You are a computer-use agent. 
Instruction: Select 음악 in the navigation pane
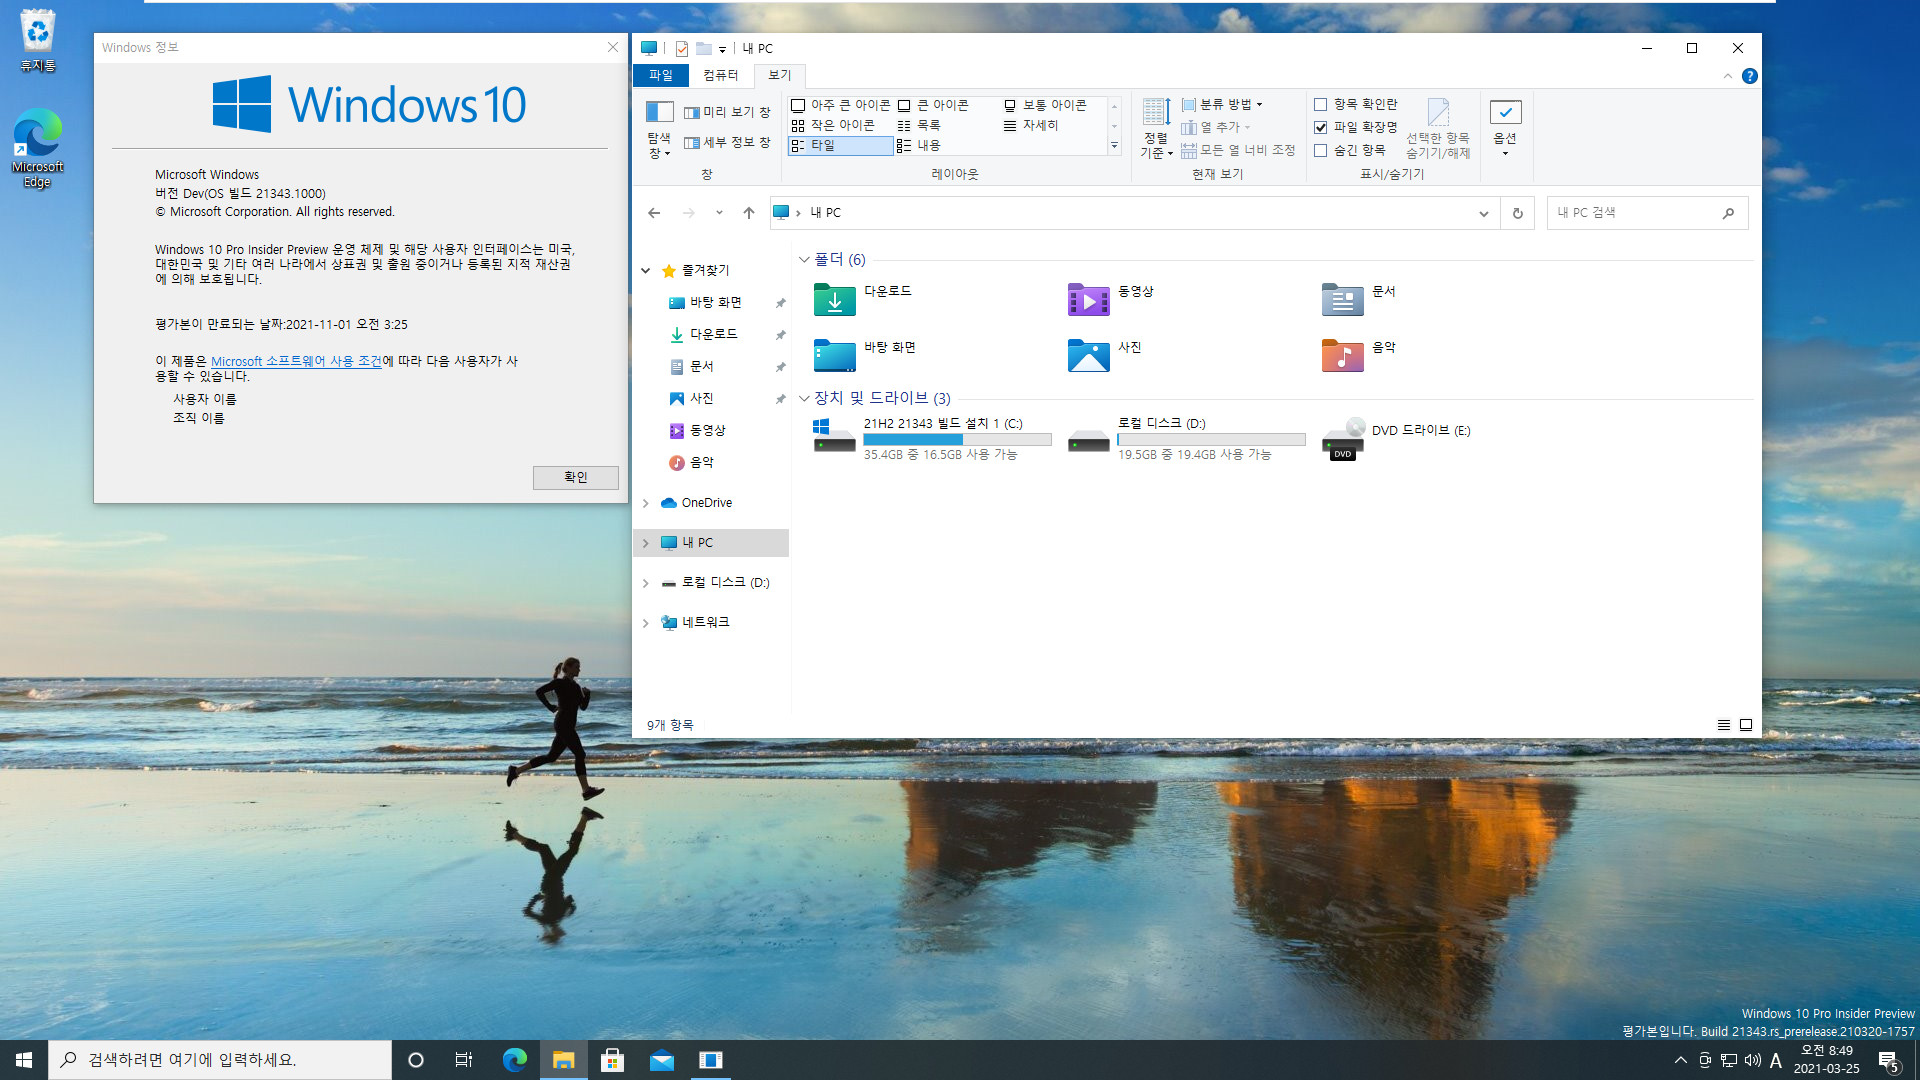701,462
